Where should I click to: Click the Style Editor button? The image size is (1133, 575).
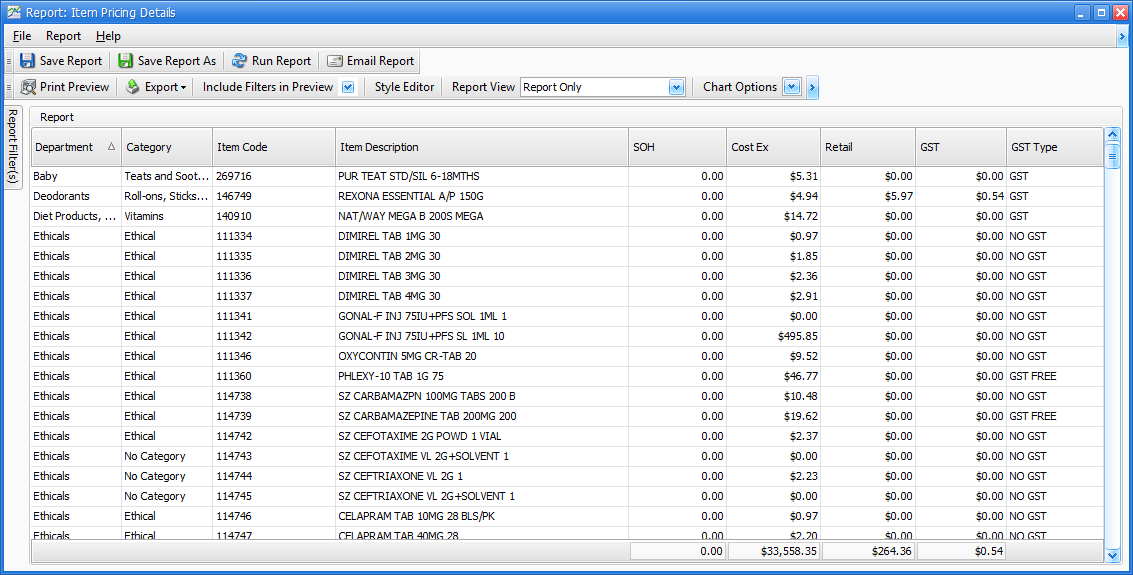click(404, 87)
